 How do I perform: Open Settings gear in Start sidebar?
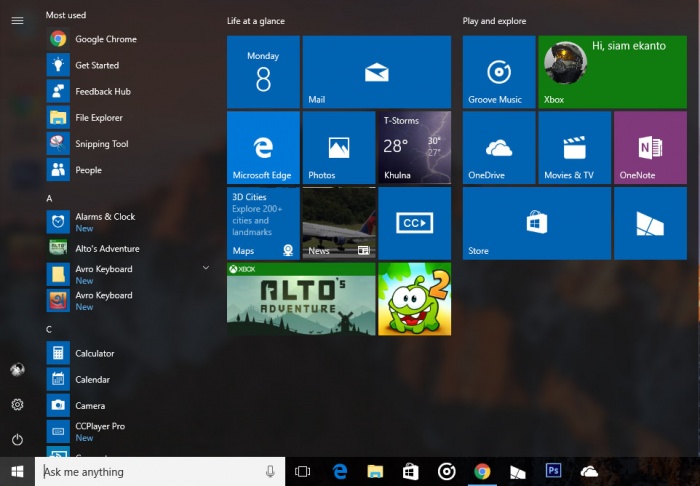[17, 404]
